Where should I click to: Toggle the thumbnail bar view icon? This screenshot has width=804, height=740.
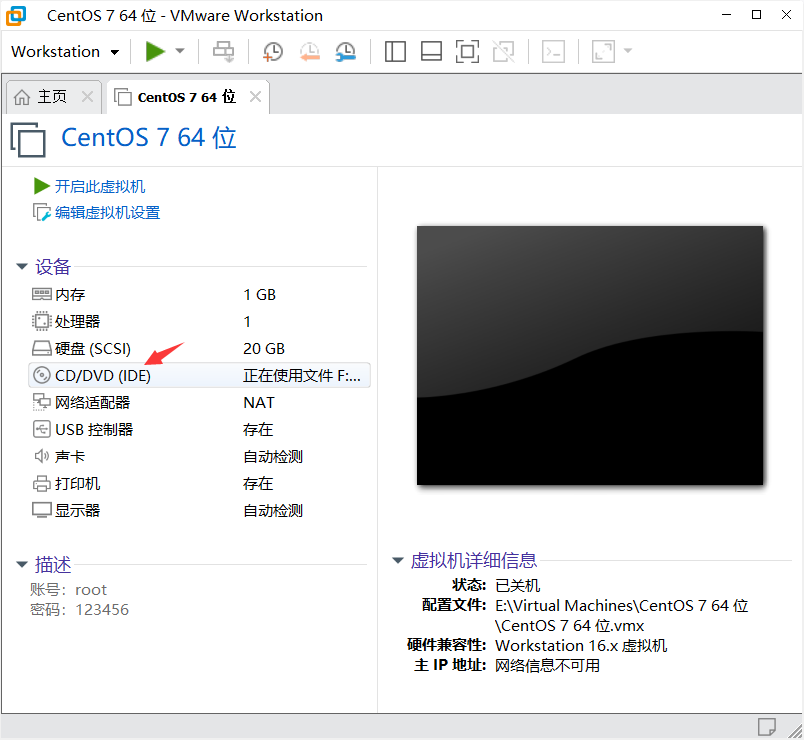(431, 51)
